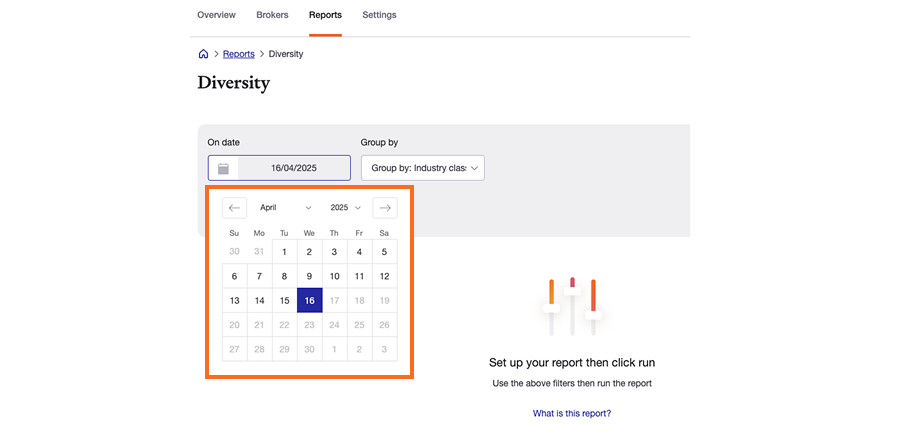Choose April 9 in the calendar
The height and width of the screenshot is (436, 901).
(309, 276)
